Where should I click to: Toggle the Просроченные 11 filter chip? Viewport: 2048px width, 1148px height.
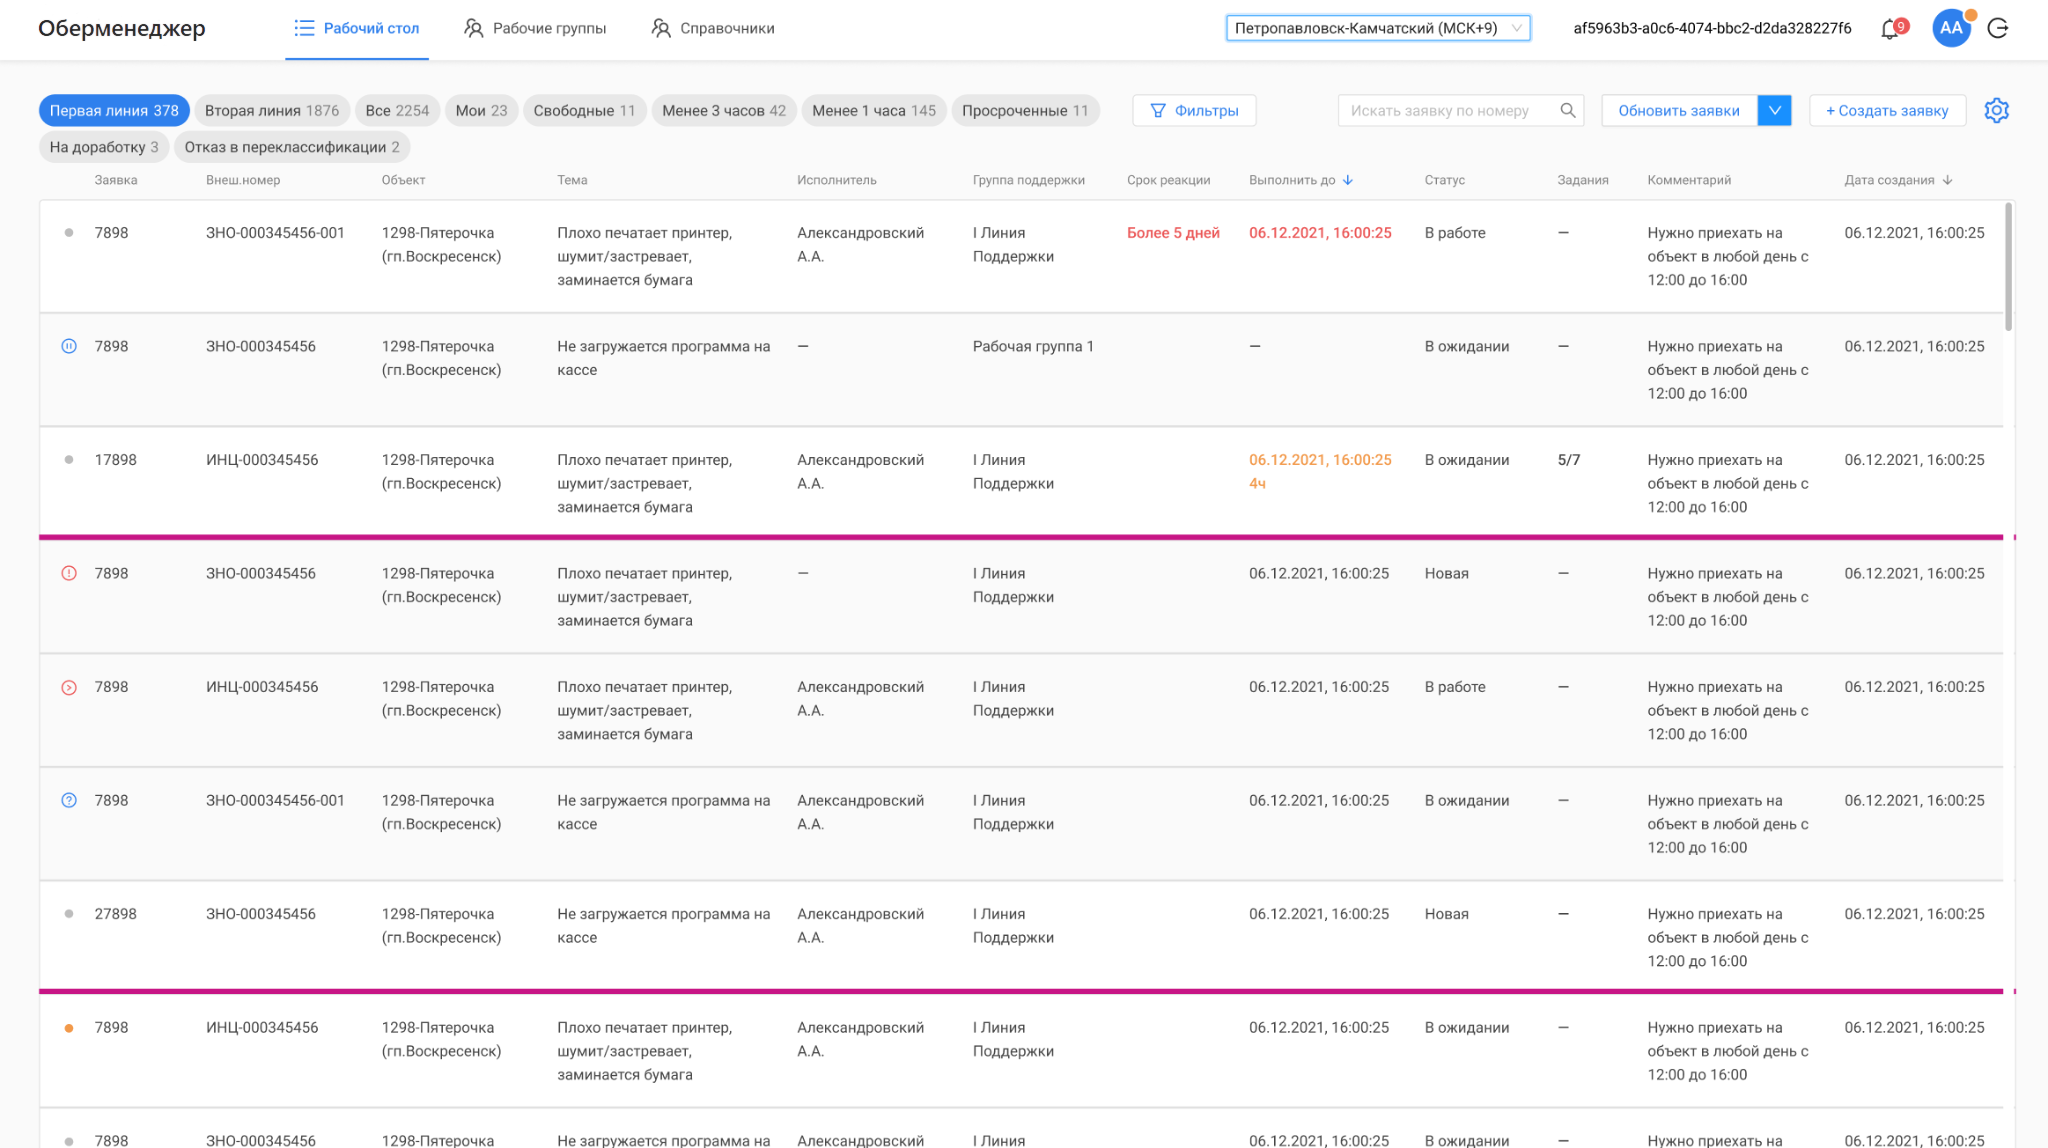[x=1024, y=111]
